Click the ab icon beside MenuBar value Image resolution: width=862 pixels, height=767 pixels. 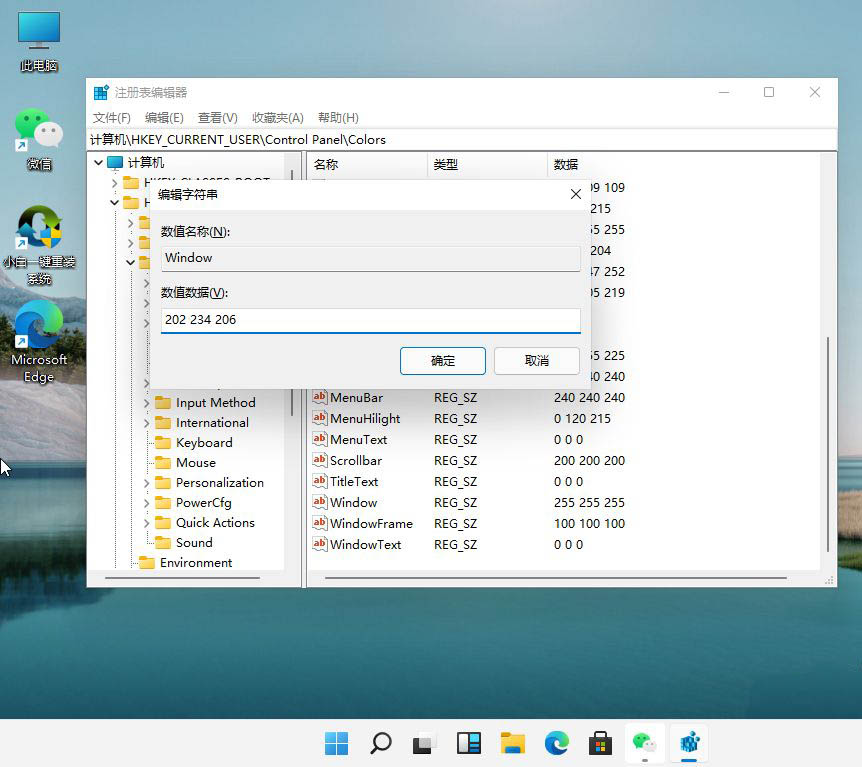(320, 397)
